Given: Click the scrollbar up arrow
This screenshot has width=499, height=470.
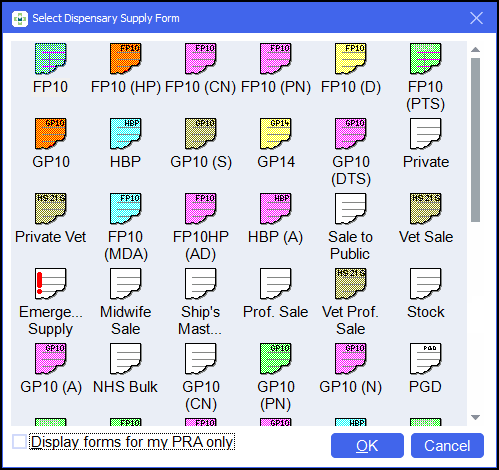Looking at the screenshot, I should (x=475, y=50).
